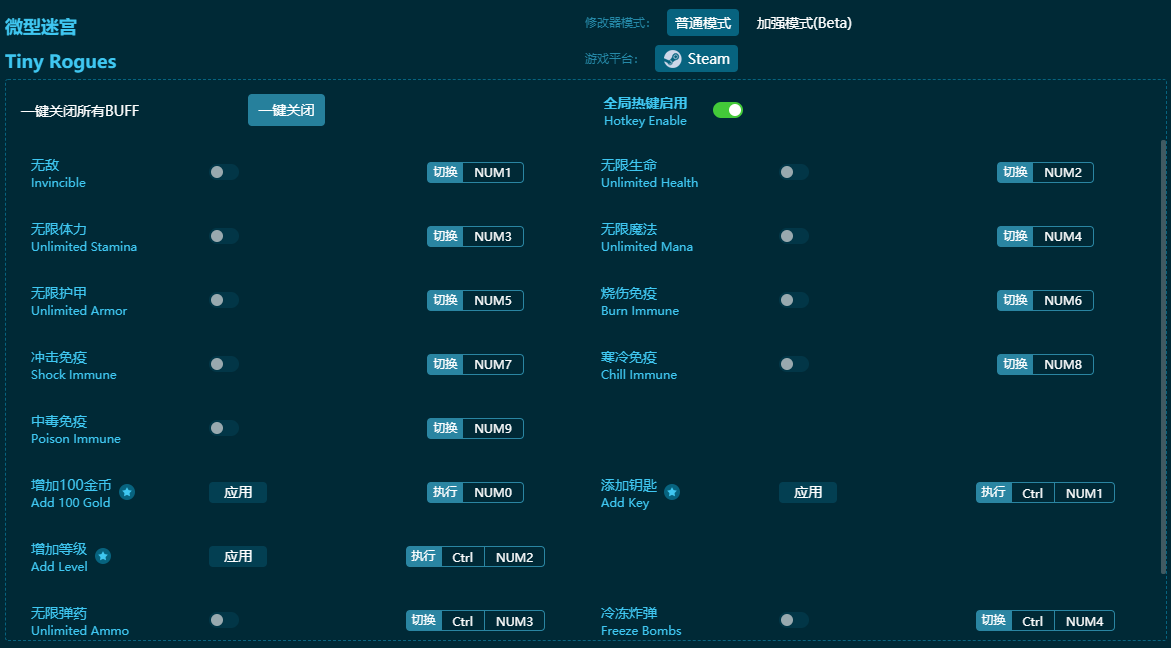
Task: Enable Unlimited Ammo toggle
Action: (223, 620)
